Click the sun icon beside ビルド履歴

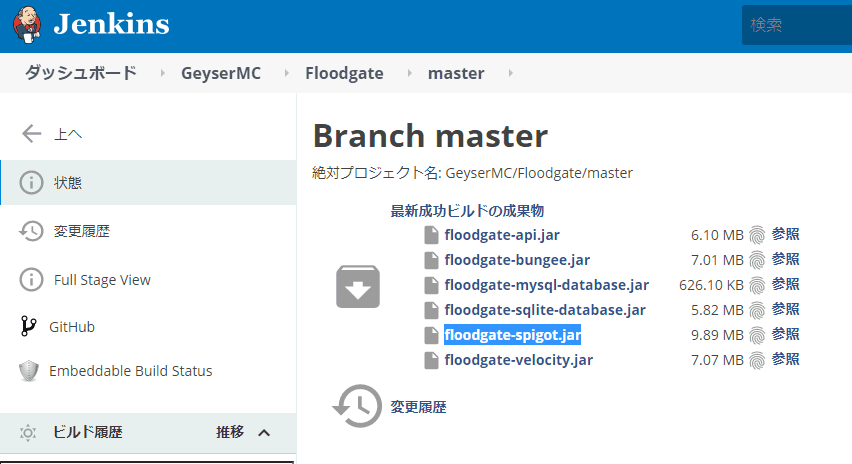pos(28,432)
